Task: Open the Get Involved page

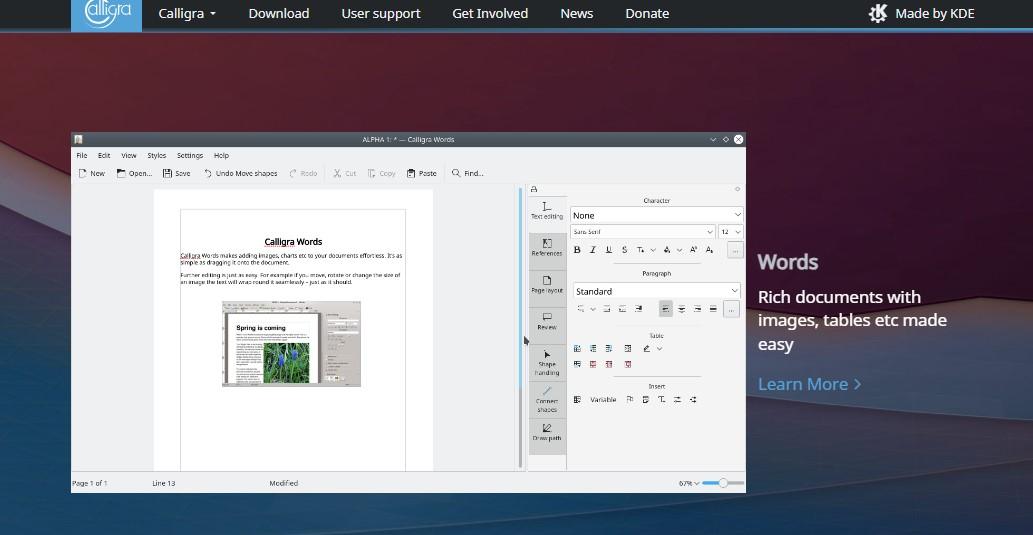Action: point(490,13)
